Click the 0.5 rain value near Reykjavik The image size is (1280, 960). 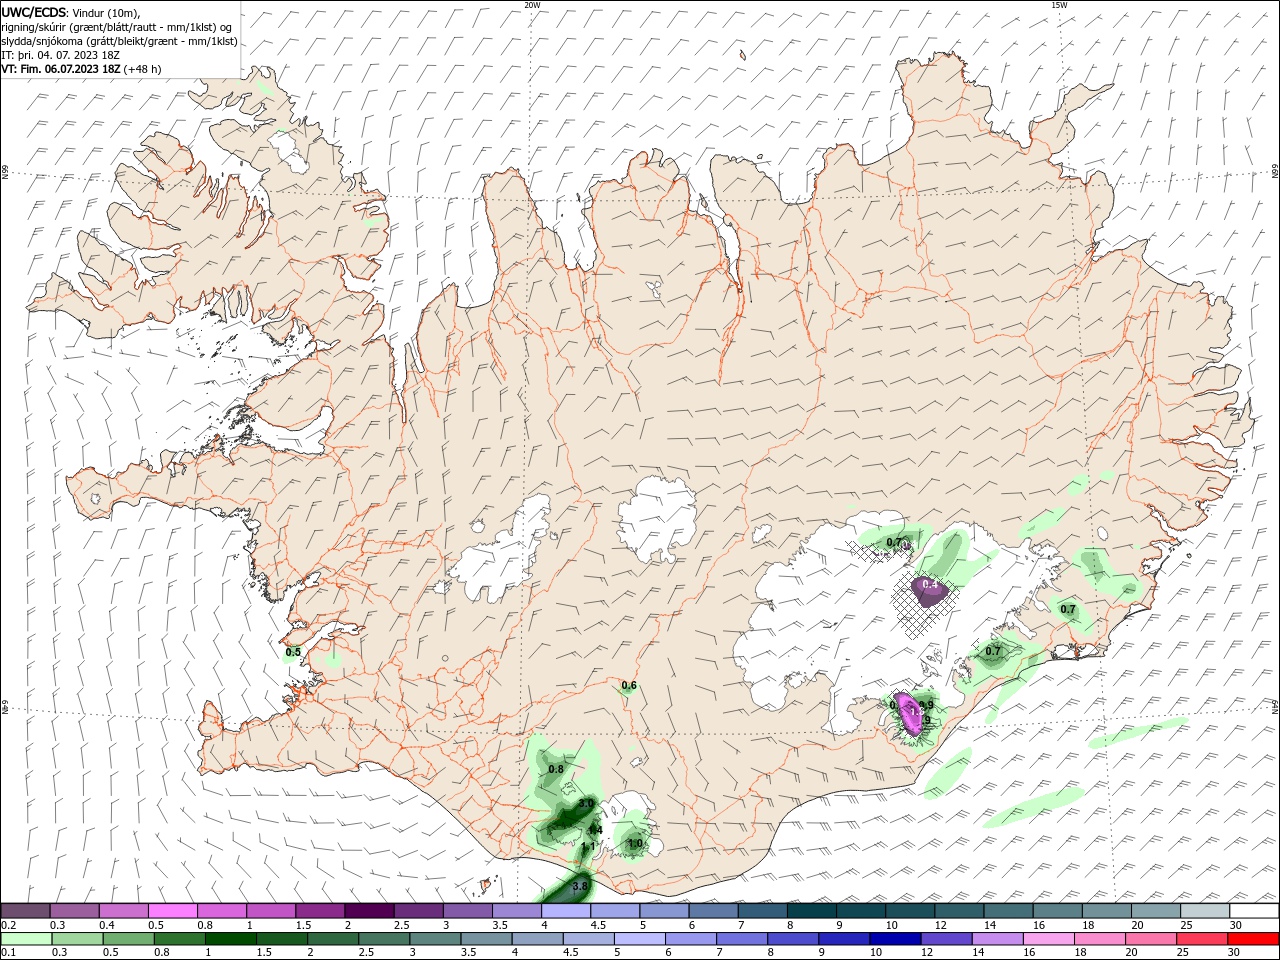click(293, 652)
